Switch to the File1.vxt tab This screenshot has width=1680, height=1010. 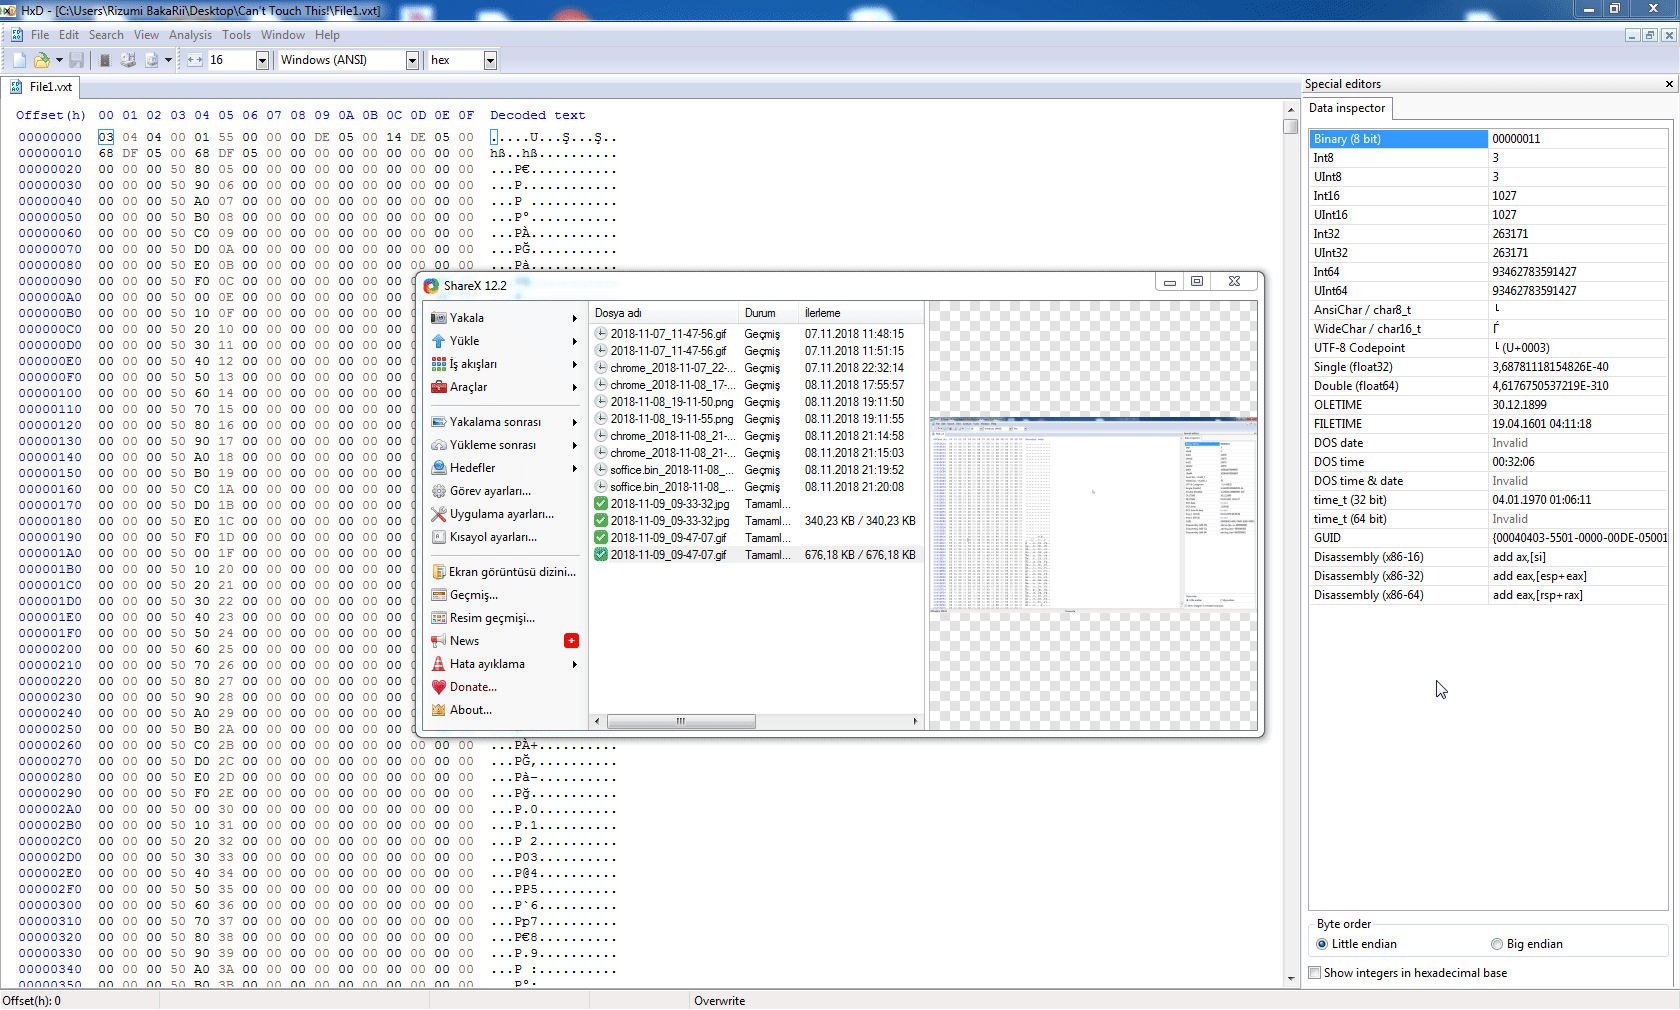point(41,87)
